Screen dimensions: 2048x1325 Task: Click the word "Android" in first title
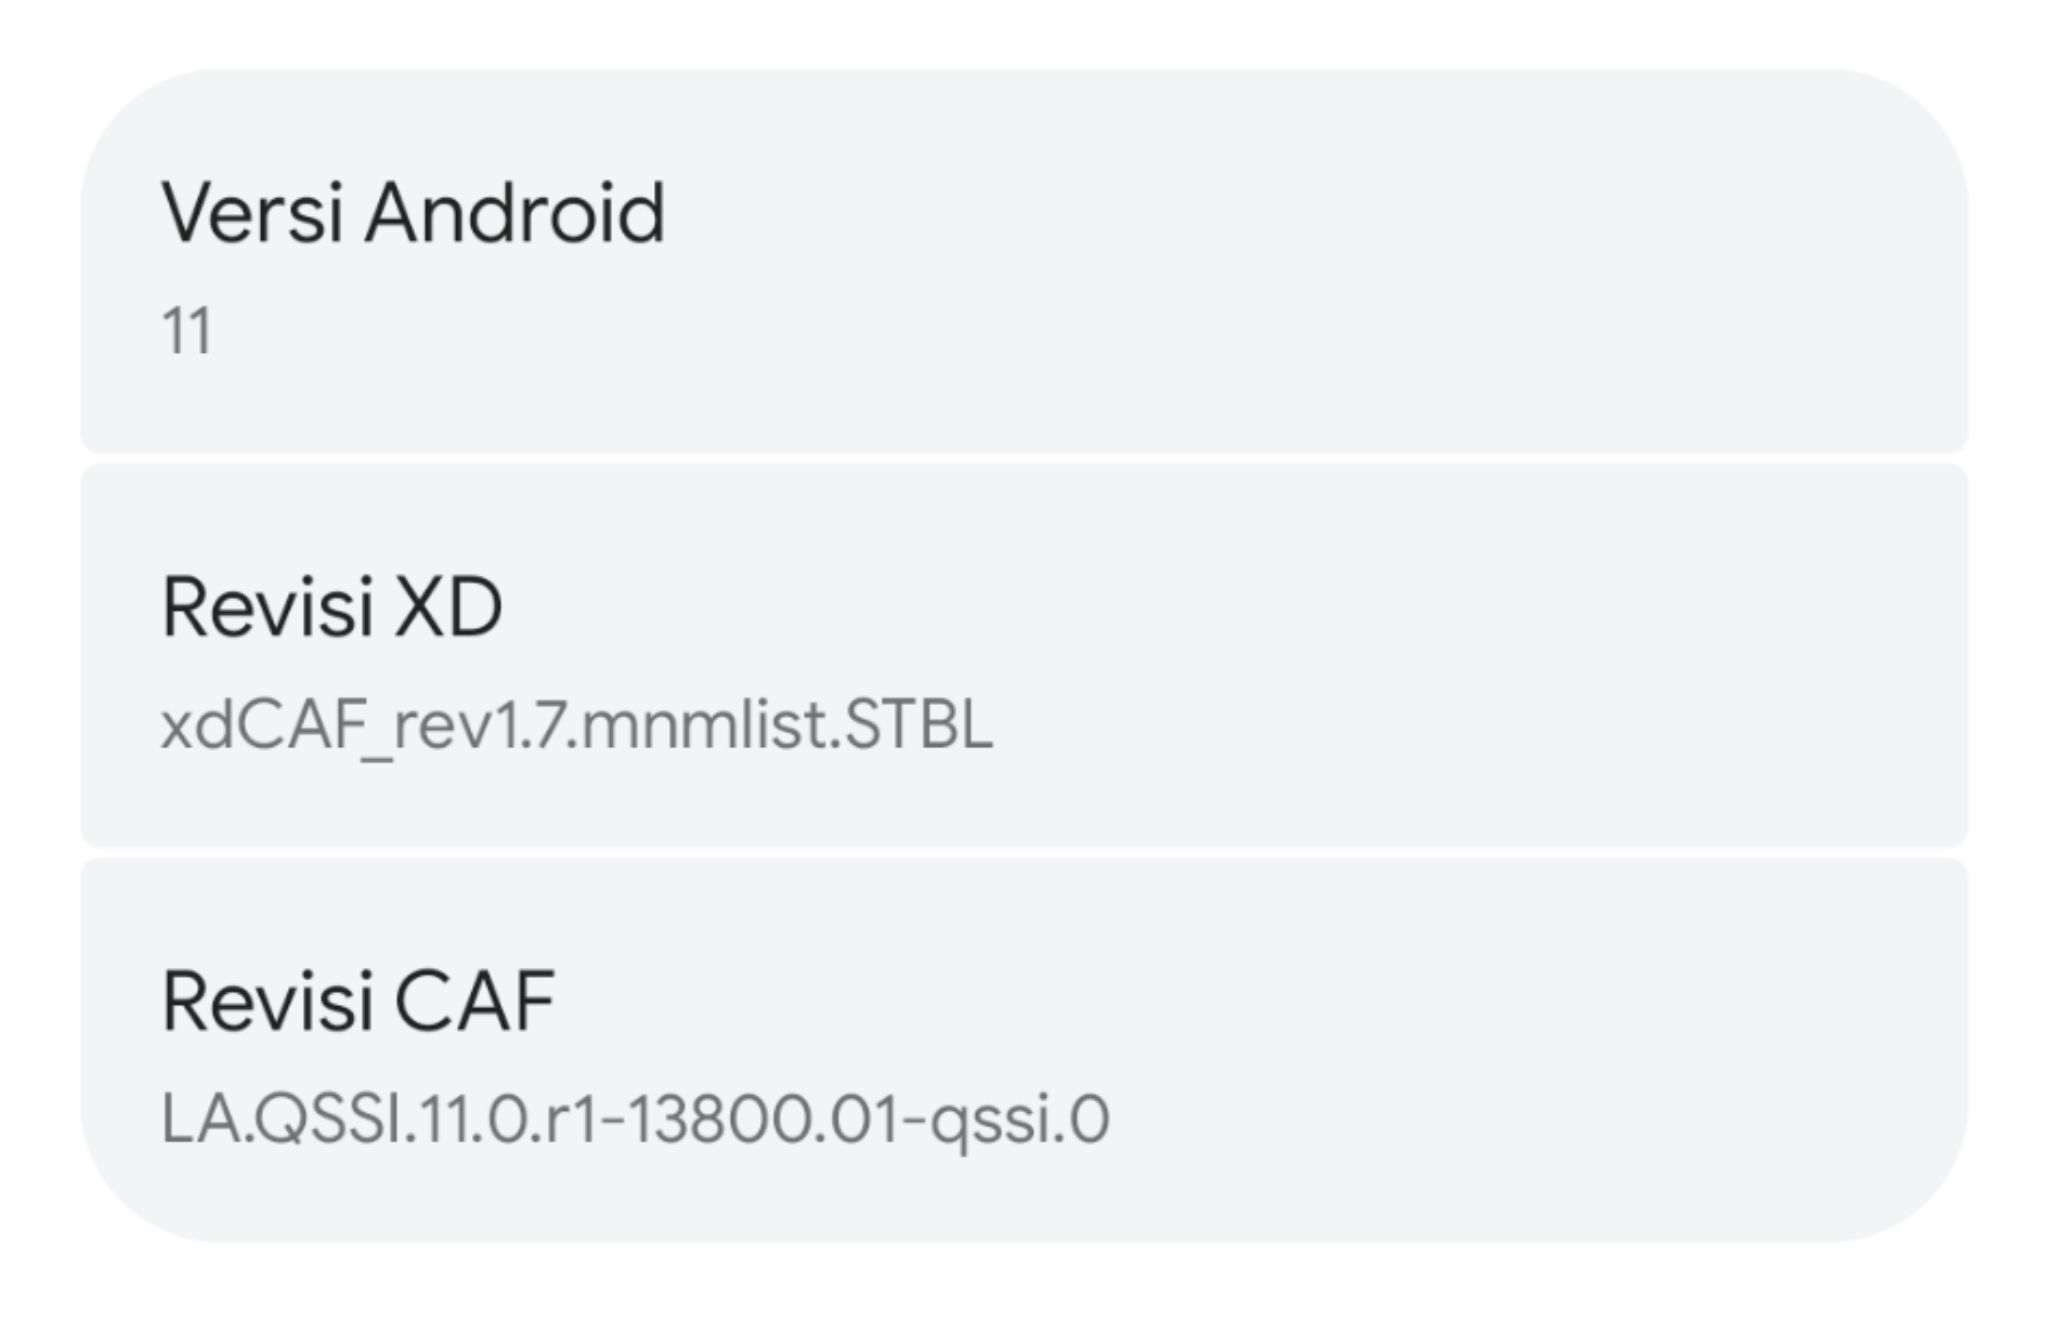tap(515, 213)
